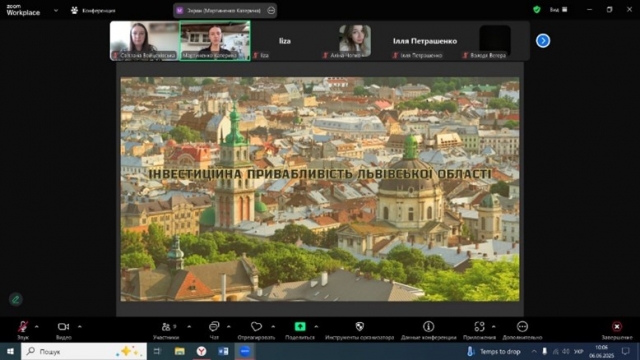Open Windows notification center icon
This screenshot has height=360, width=640.
click(626, 351)
